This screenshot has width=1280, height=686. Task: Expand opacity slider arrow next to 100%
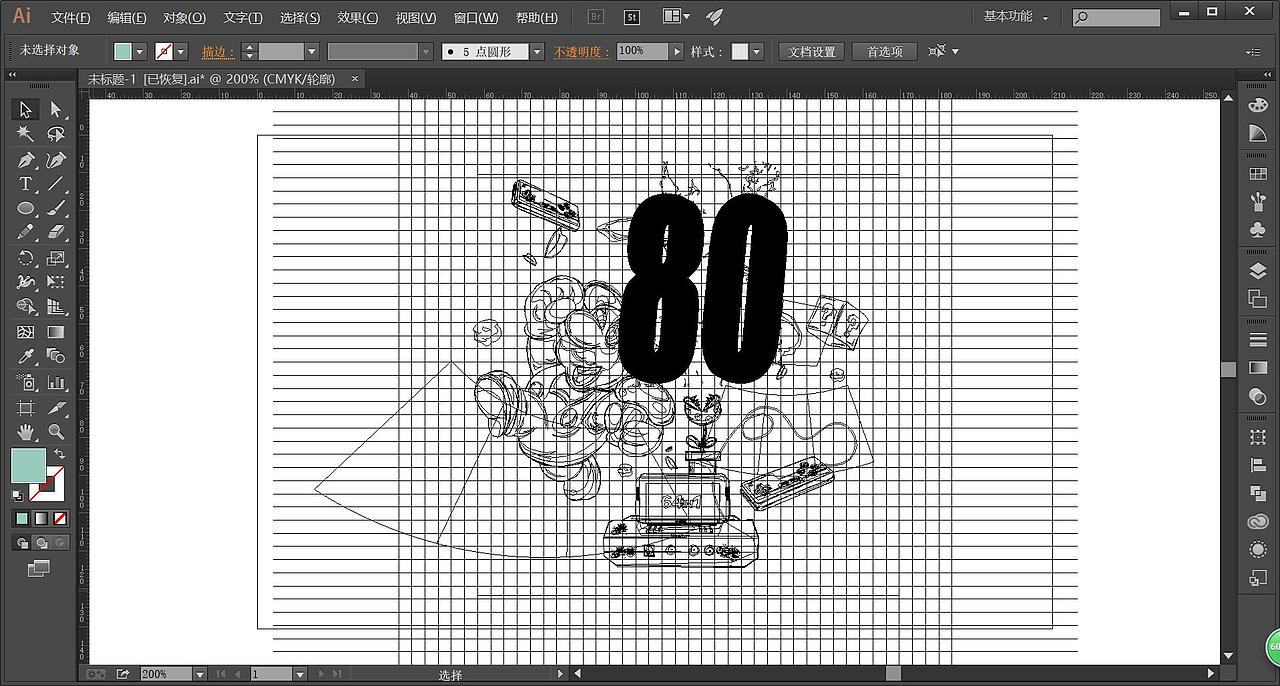coord(677,51)
